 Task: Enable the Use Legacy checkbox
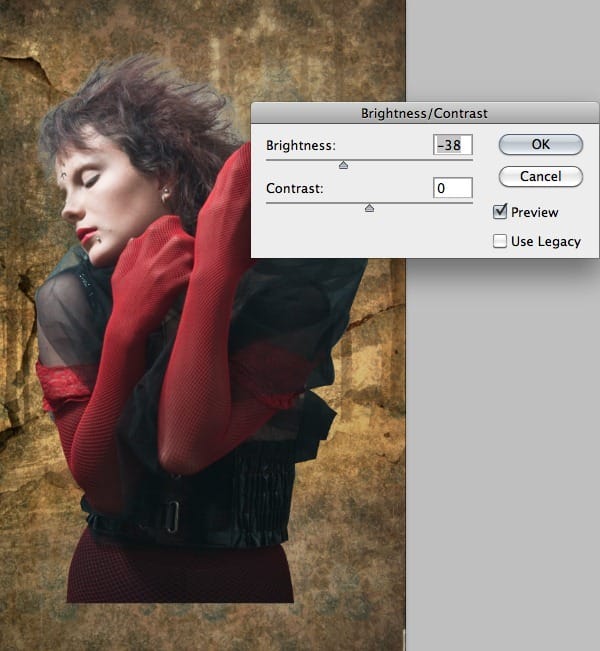500,241
